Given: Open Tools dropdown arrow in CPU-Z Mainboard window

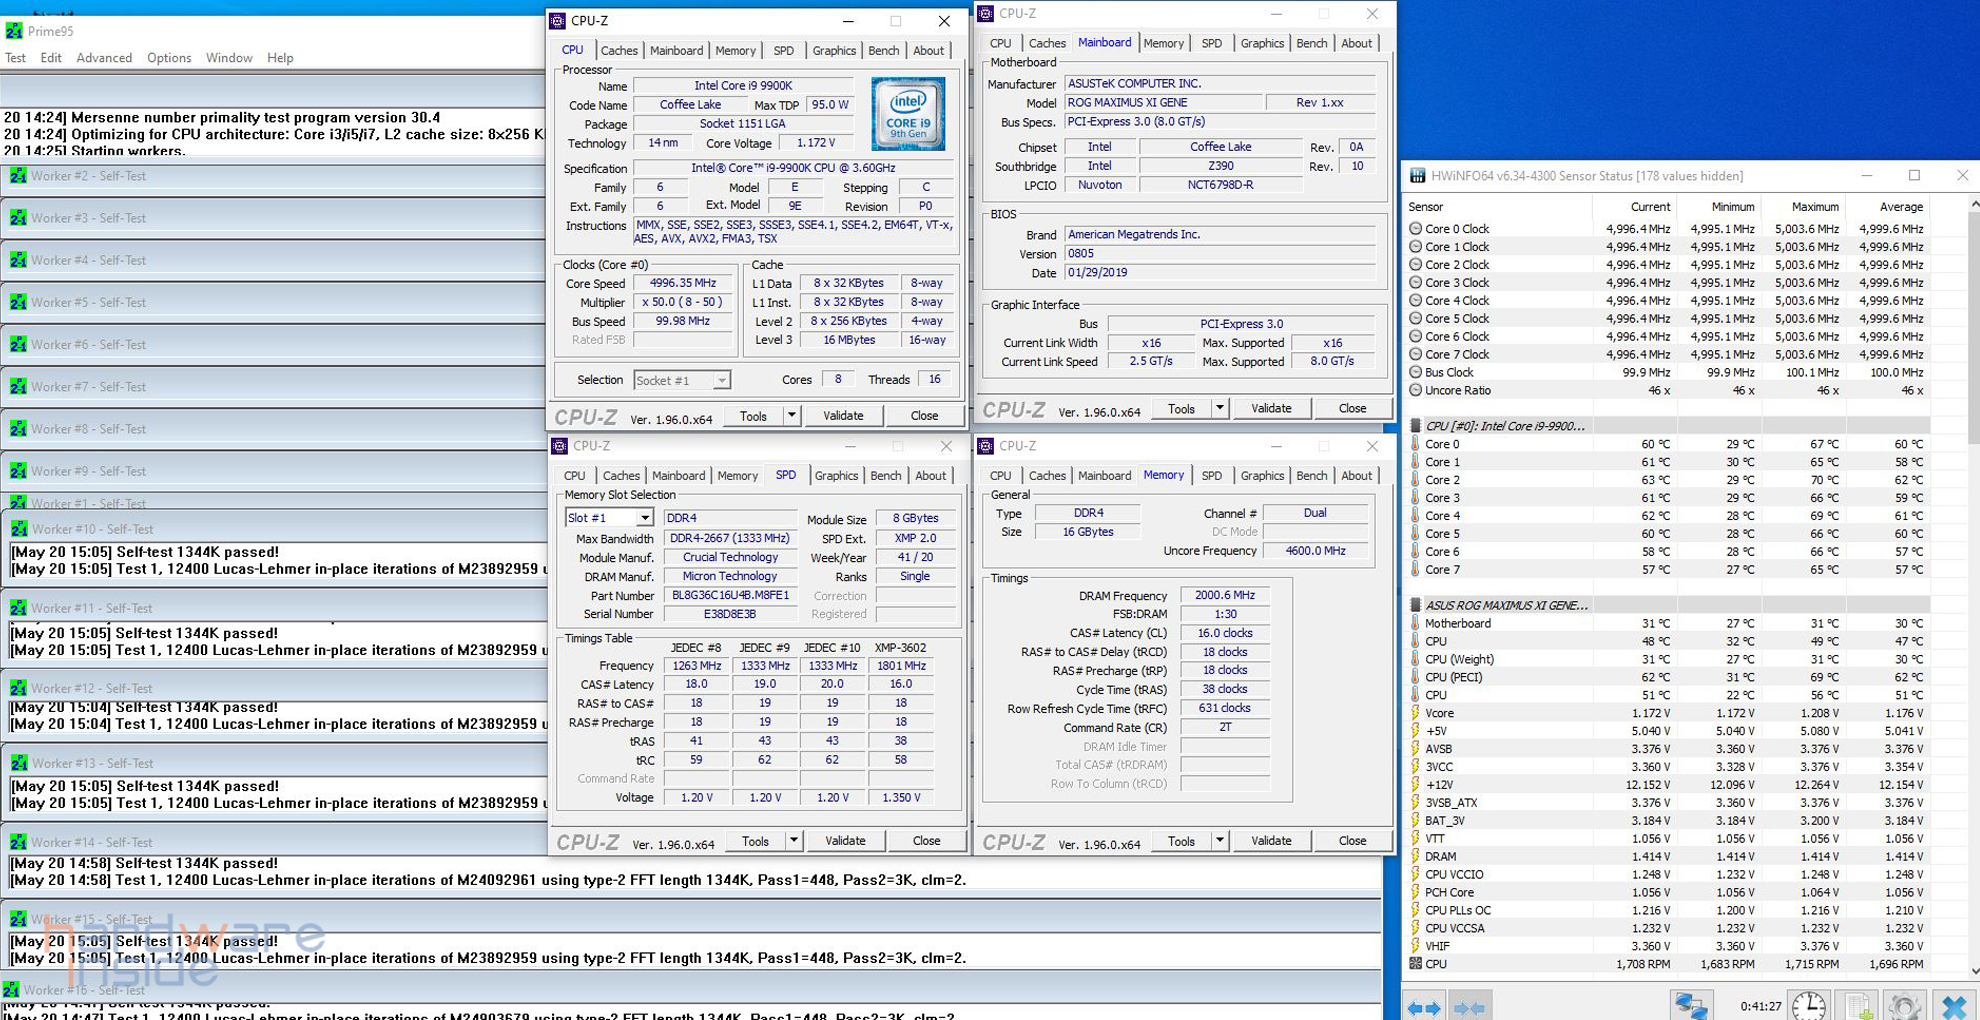Looking at the screenshot, I should pyautogui.click(x=1219, y=408).
